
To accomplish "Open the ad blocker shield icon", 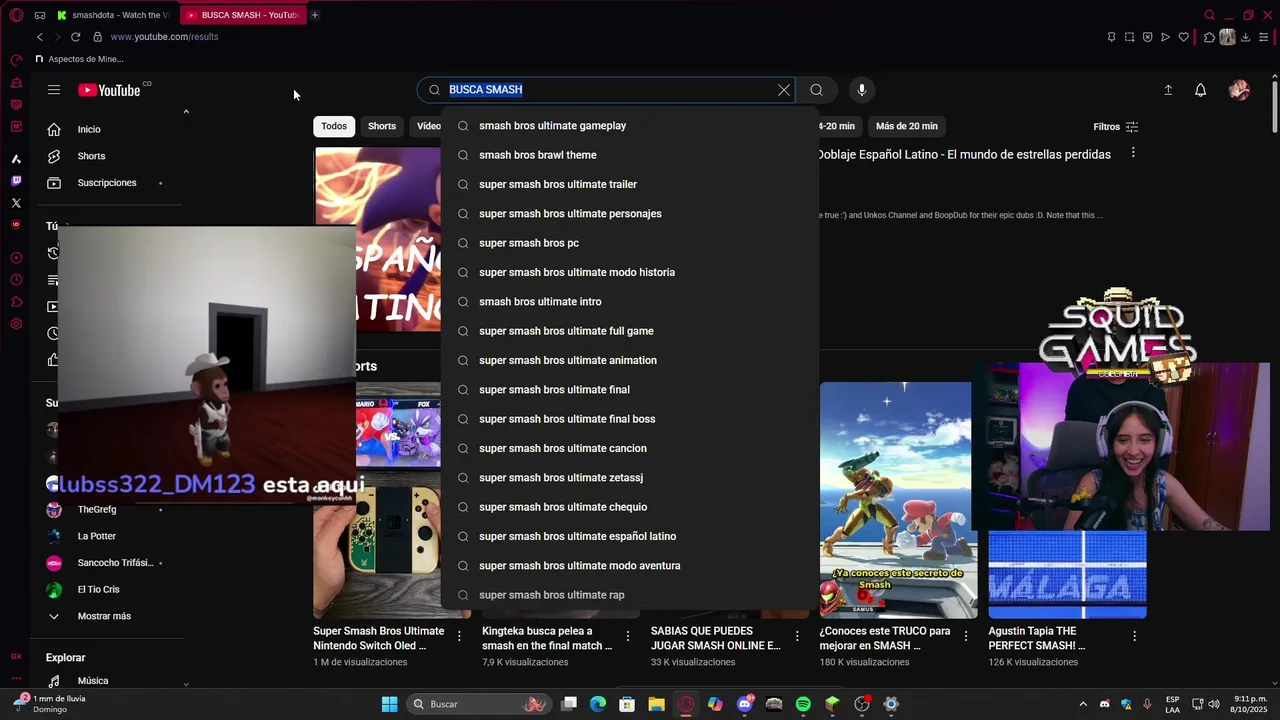I will [x=1147, y=37].
